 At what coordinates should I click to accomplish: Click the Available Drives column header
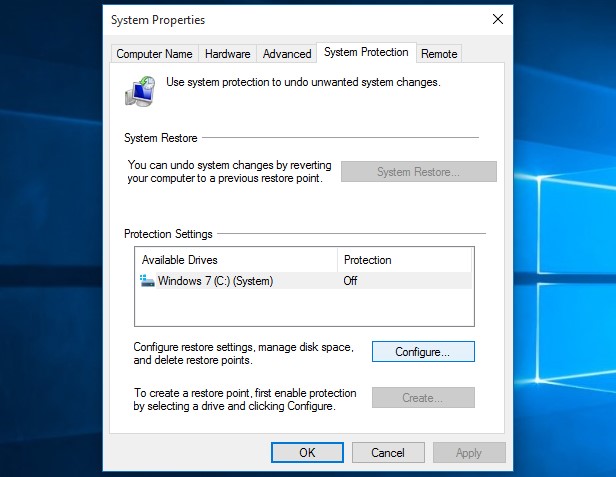236,260
